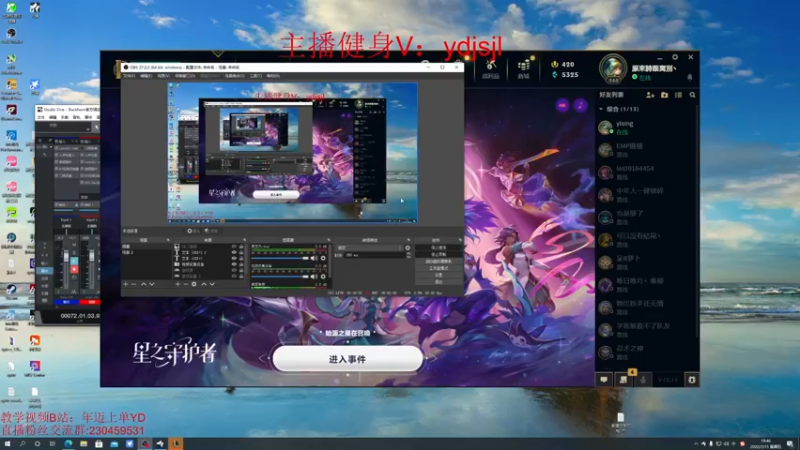Move source up in OBS sources panel
The image size is (800, 450).
(x=204, y=284)
